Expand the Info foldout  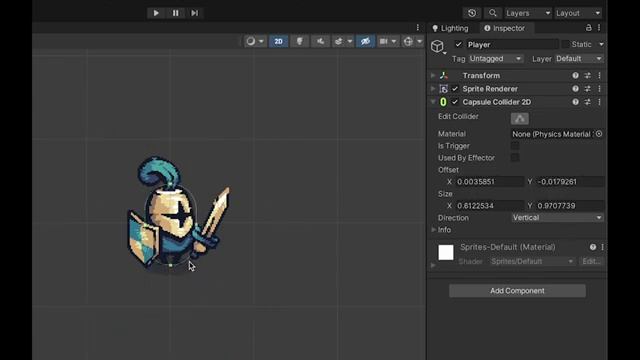pos(433,230)
